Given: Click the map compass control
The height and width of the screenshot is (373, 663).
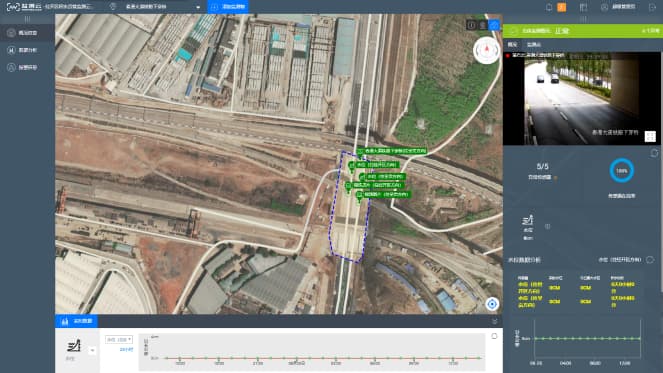Looking at the screenshot, I should tap(486, 50).
